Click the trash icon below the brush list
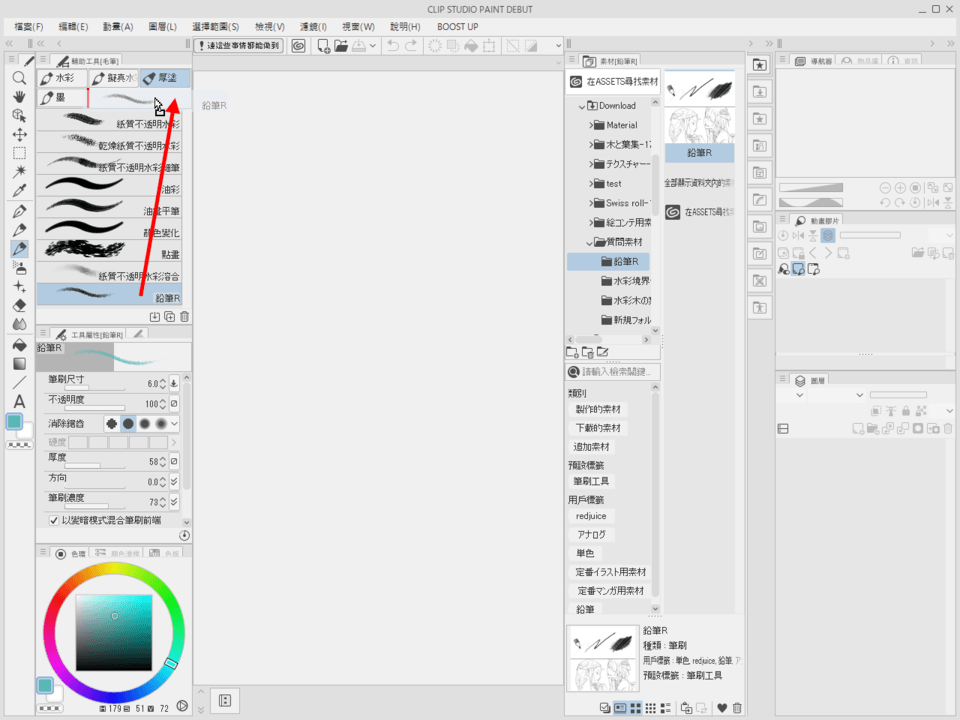This screenshot has width=960, height=720. (184, 317)
